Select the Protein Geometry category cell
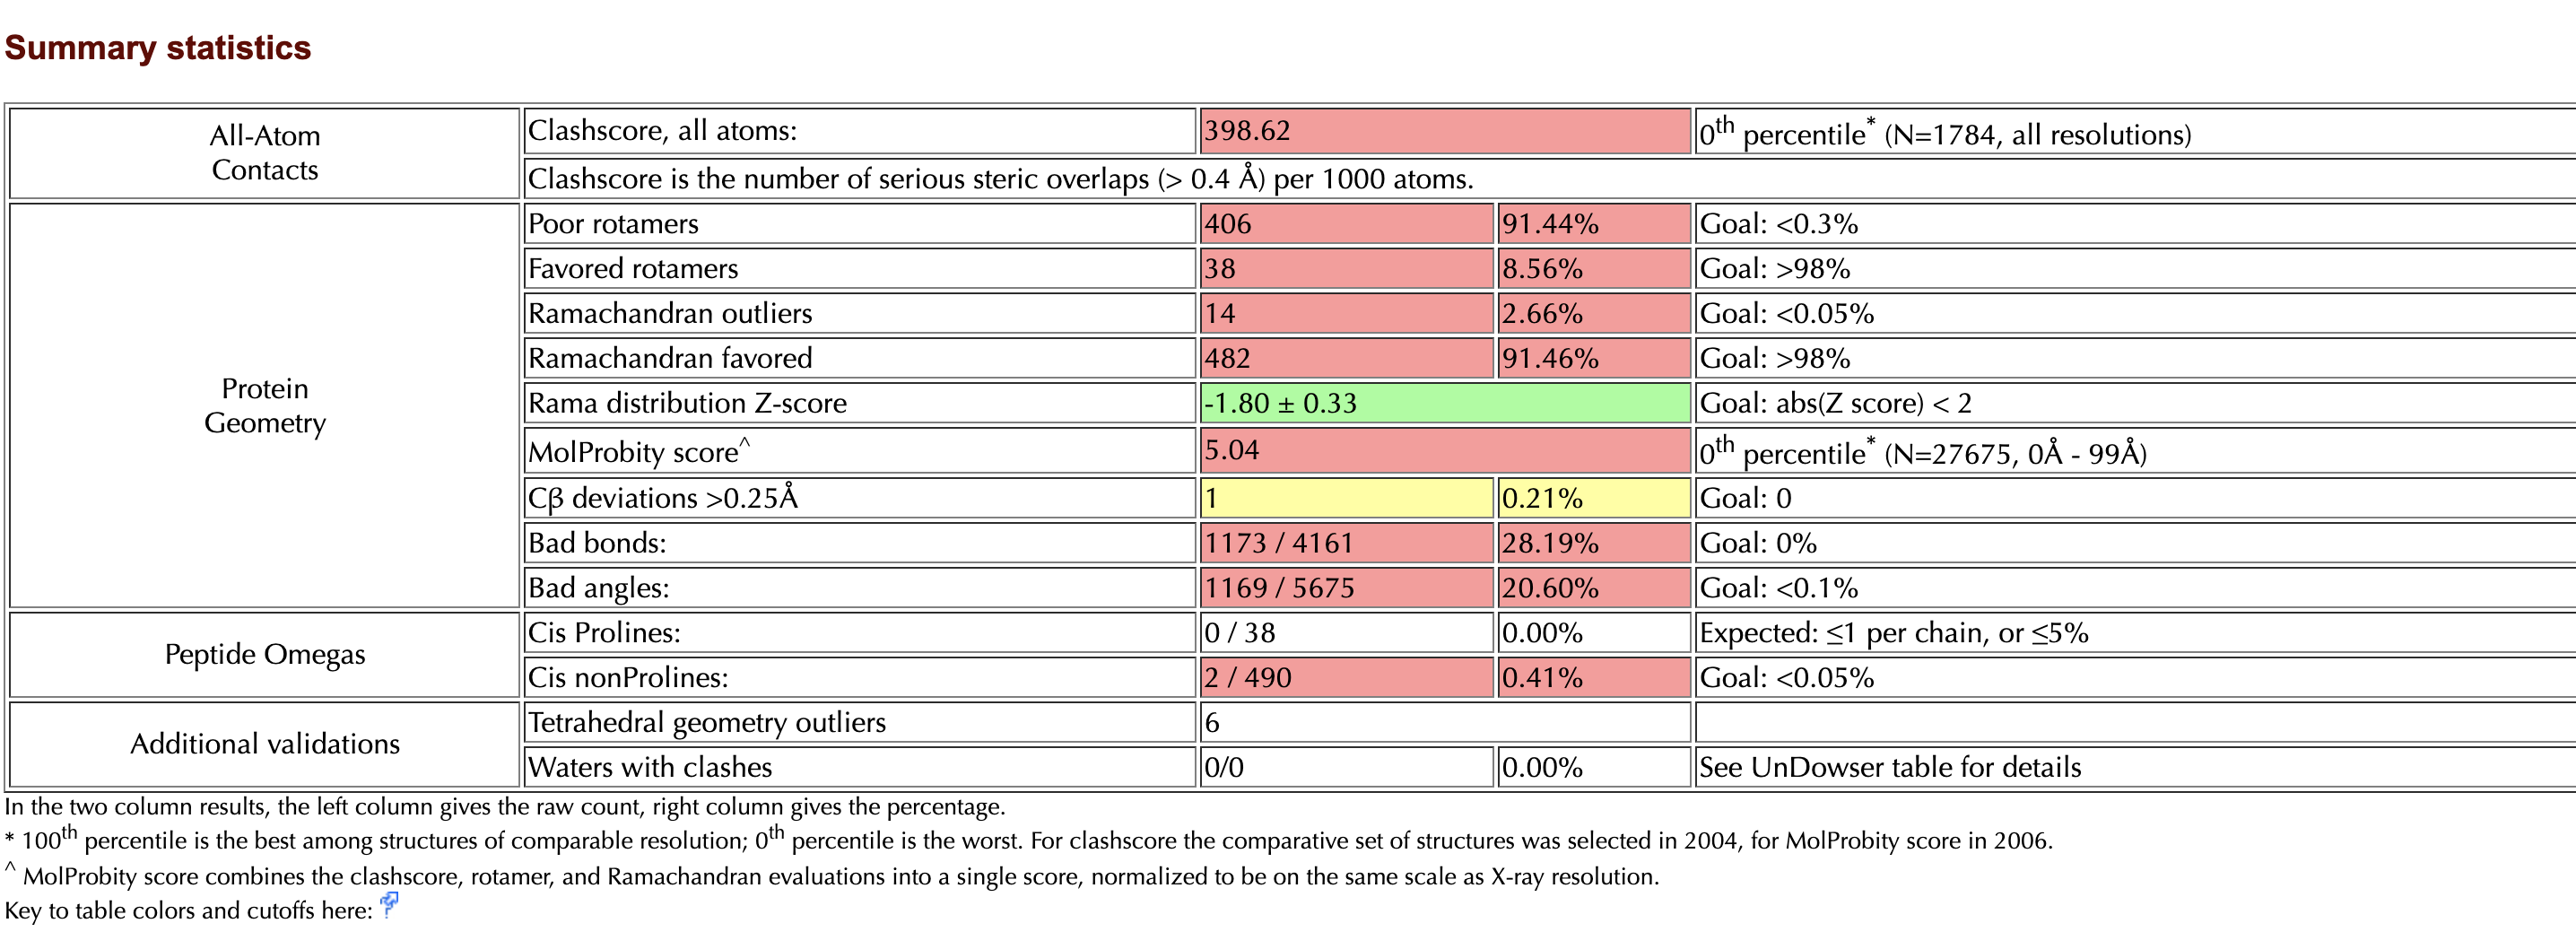 [x=265, y=405]
